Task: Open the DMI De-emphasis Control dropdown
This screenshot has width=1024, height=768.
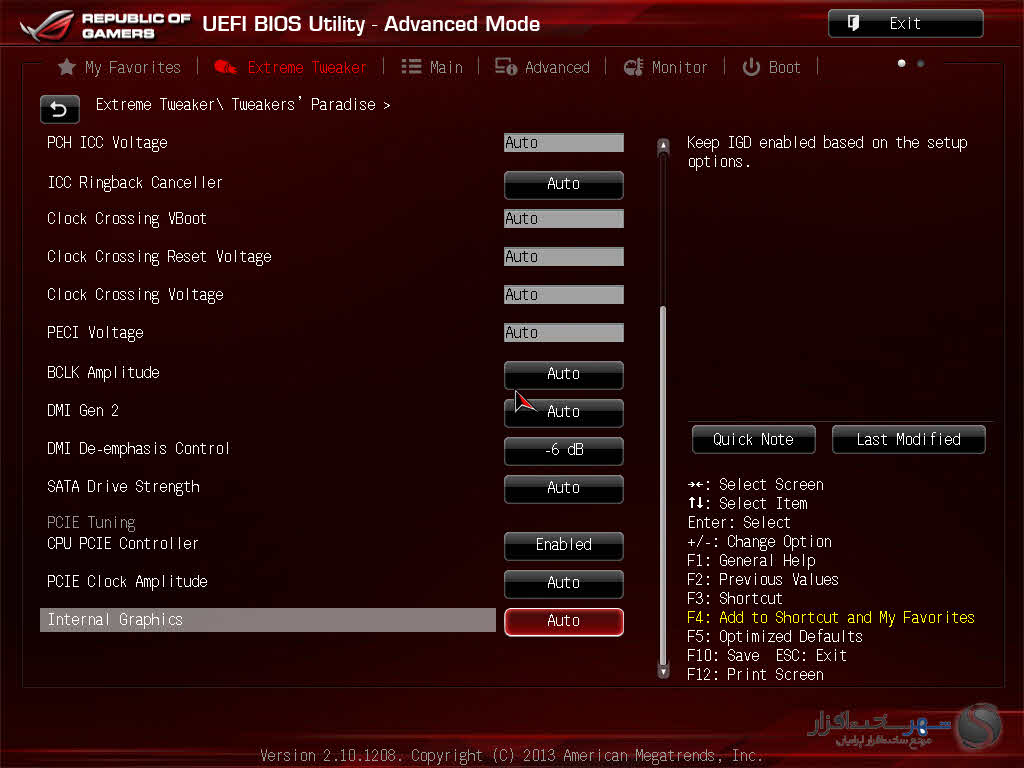Action: (563, 451)
